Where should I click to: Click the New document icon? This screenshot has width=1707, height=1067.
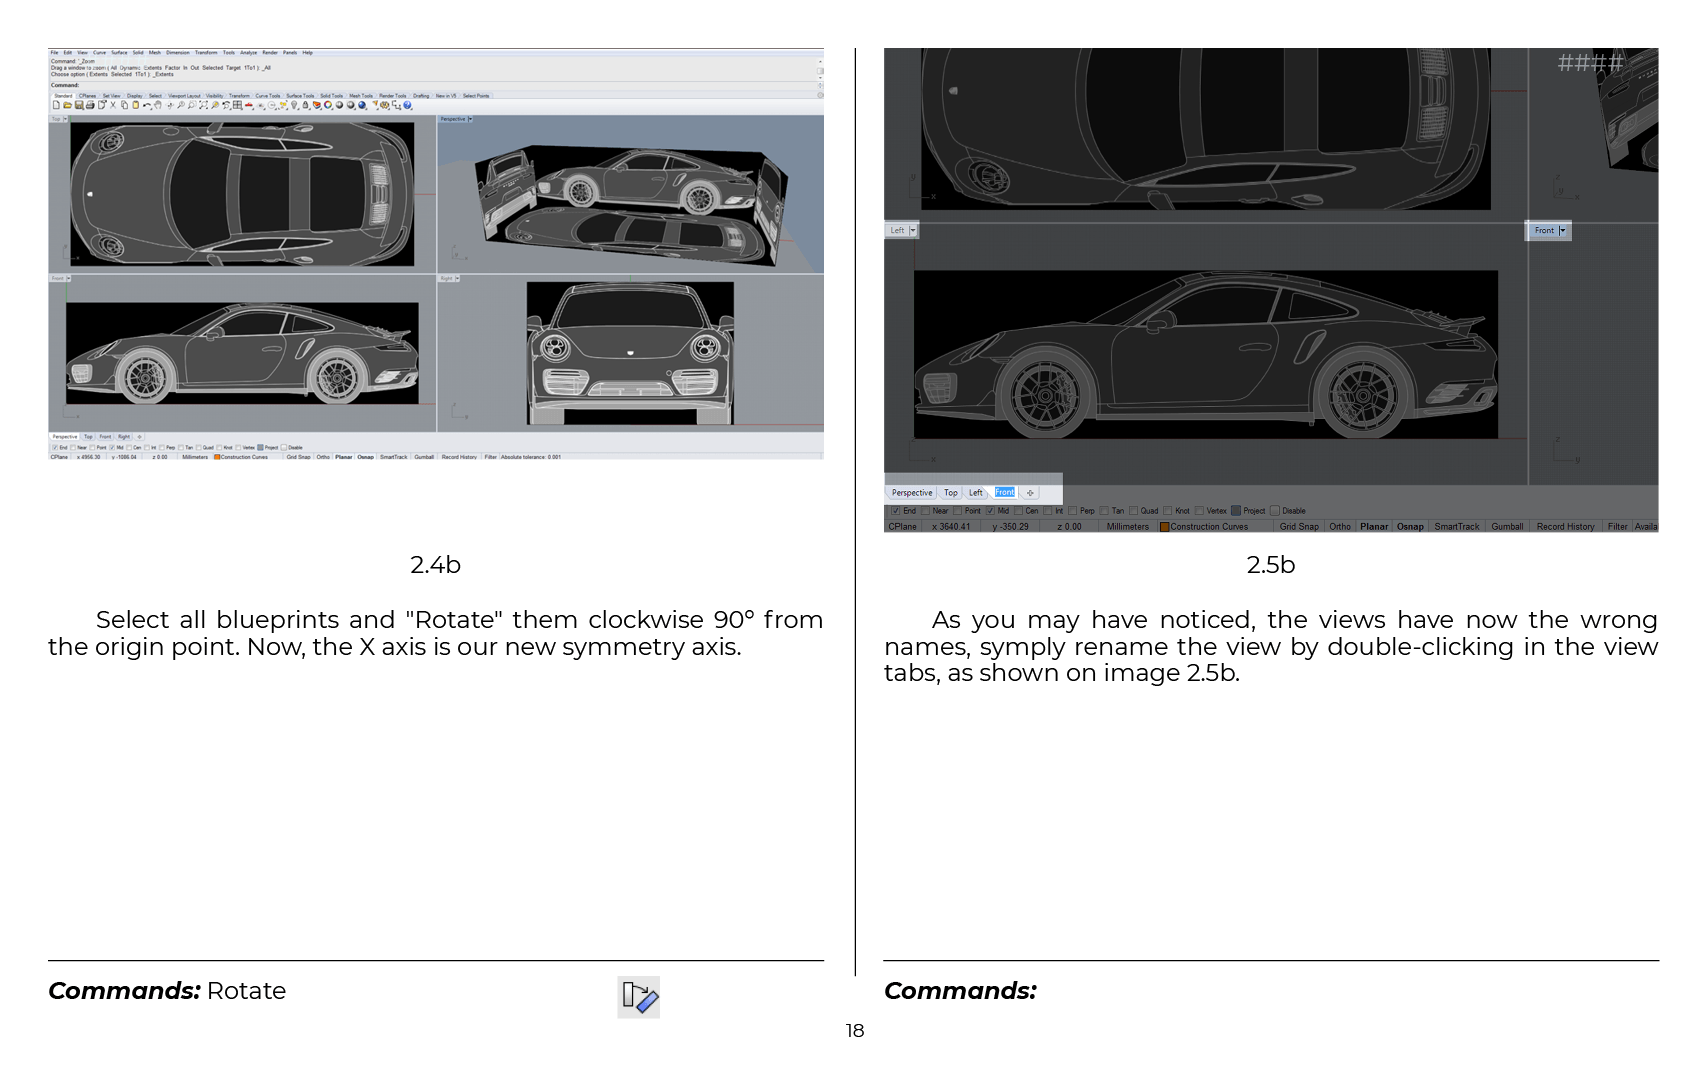coord(56,105)
